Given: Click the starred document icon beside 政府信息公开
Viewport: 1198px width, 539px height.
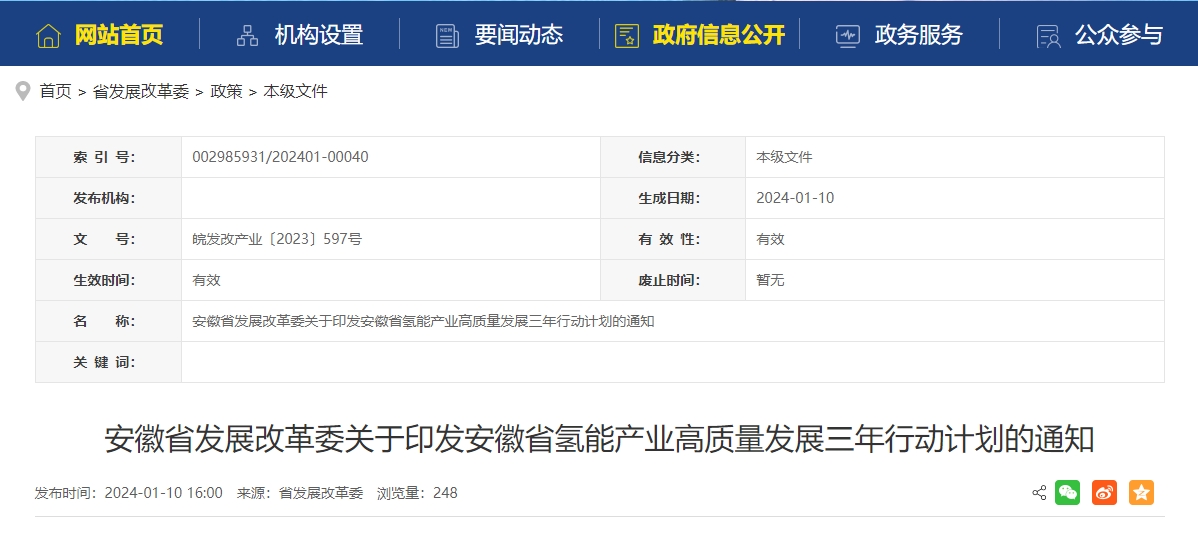Looking at the screenshot, I should (x=627, y=36).
